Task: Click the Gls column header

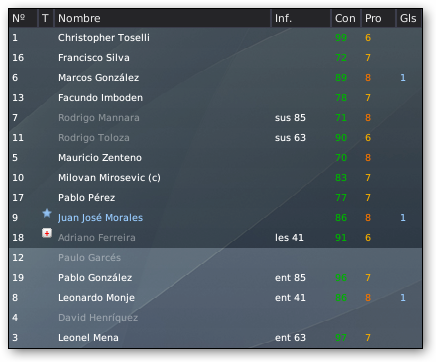Action: pyautogui.click(x=409, y=18)
